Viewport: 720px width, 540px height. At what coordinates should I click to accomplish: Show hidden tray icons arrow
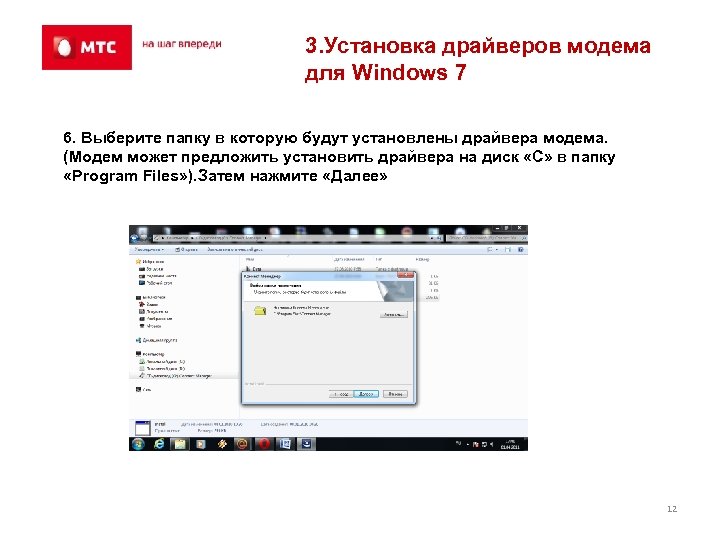tap(467, 444)
